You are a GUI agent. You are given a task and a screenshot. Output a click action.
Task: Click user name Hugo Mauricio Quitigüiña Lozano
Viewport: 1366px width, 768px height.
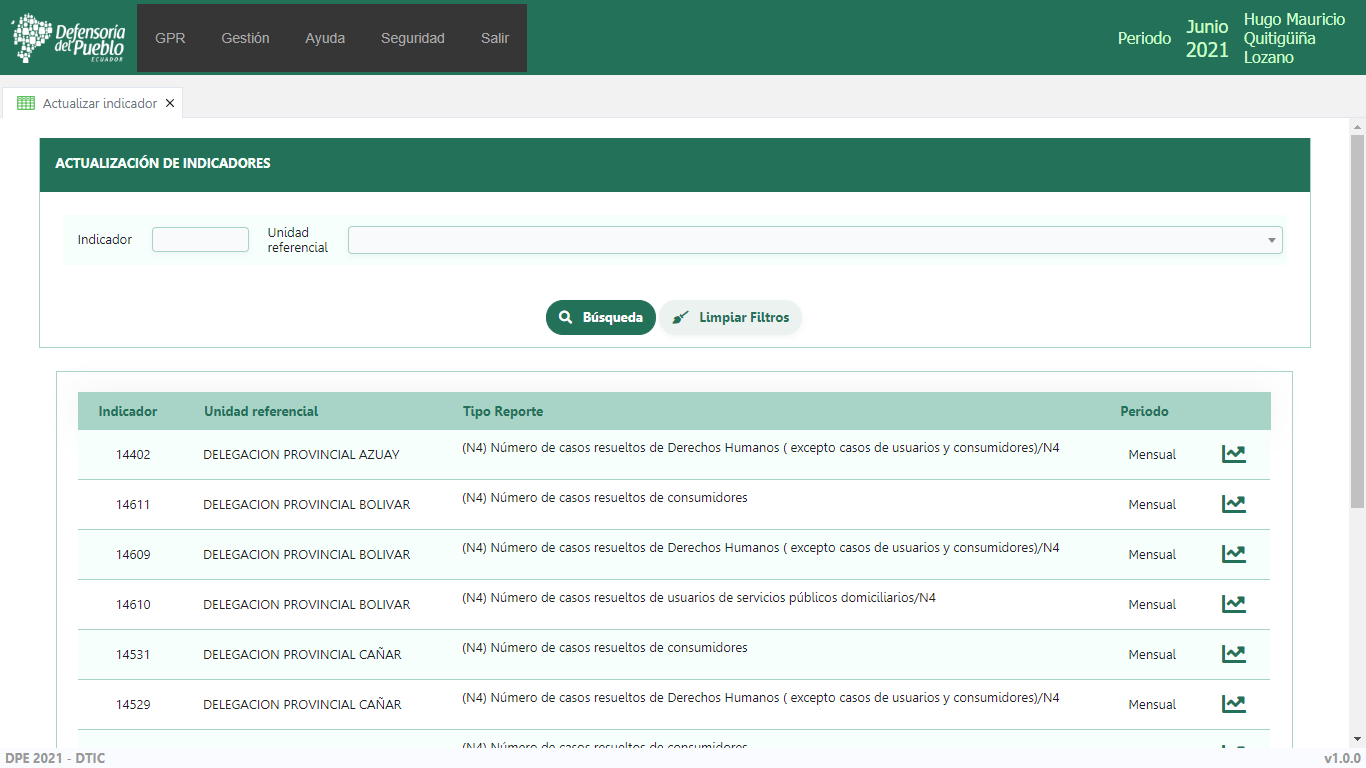(x=1294, y=38)
